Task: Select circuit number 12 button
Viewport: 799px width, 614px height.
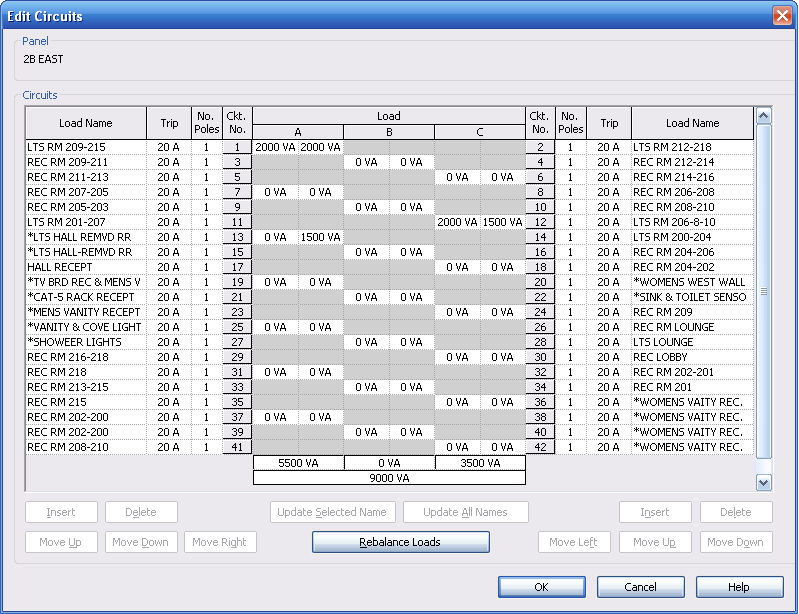Action: pos(540,222)
